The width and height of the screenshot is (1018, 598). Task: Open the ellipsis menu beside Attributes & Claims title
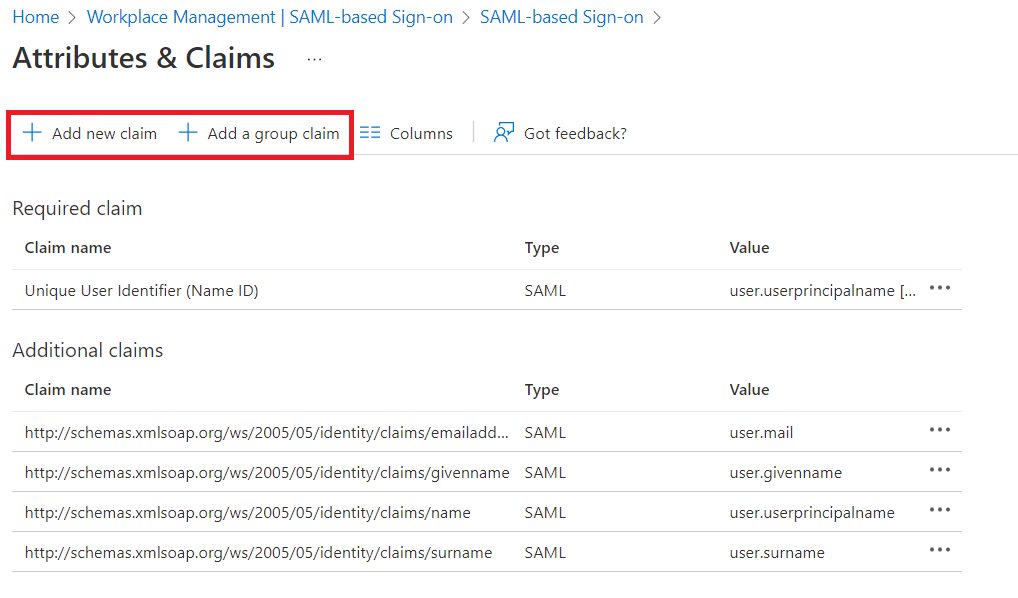tap(315, 59)
